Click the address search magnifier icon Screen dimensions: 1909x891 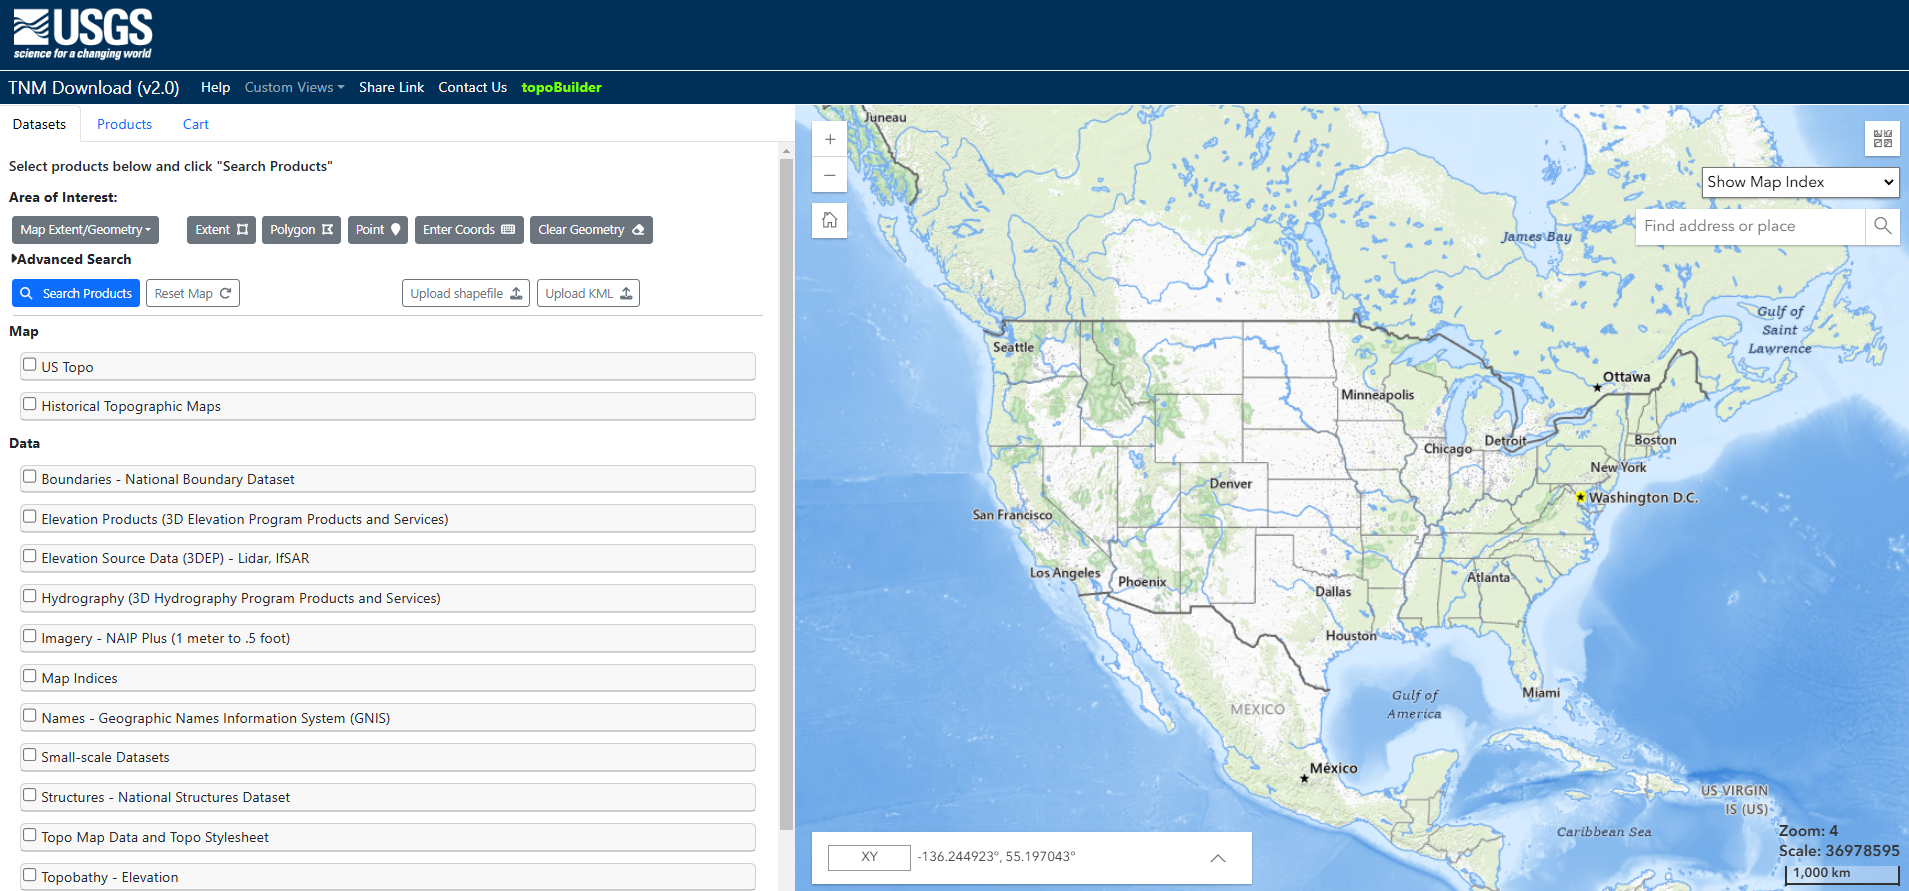[x=1882, y=226]
